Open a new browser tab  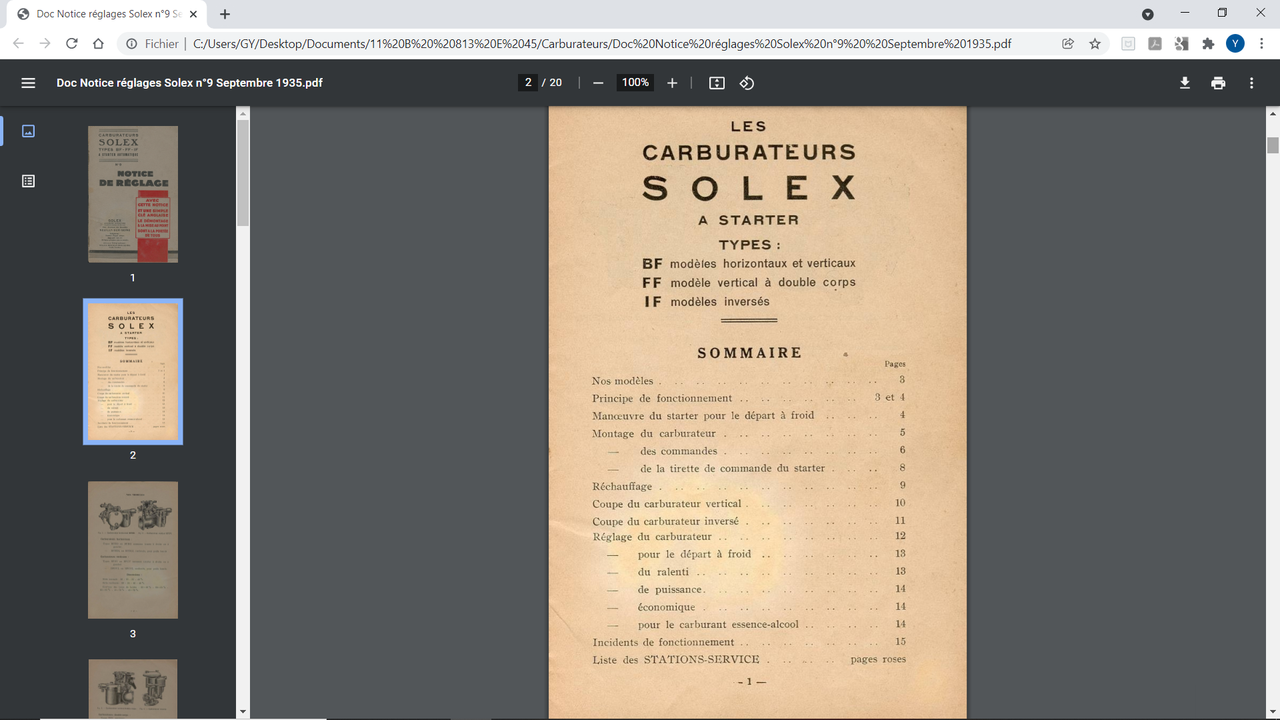[225, 14]
